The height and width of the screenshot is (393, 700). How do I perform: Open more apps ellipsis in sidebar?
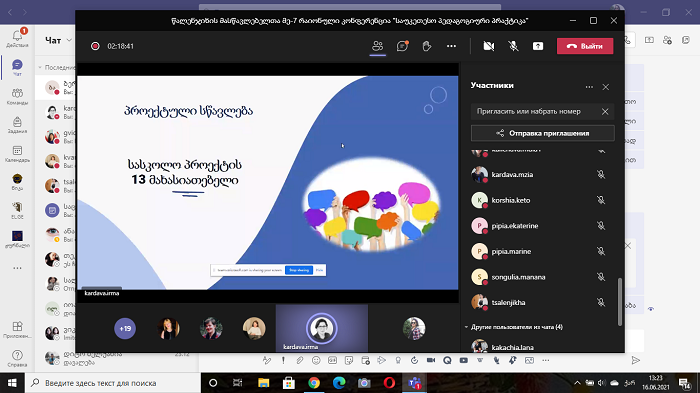[17, 268]
